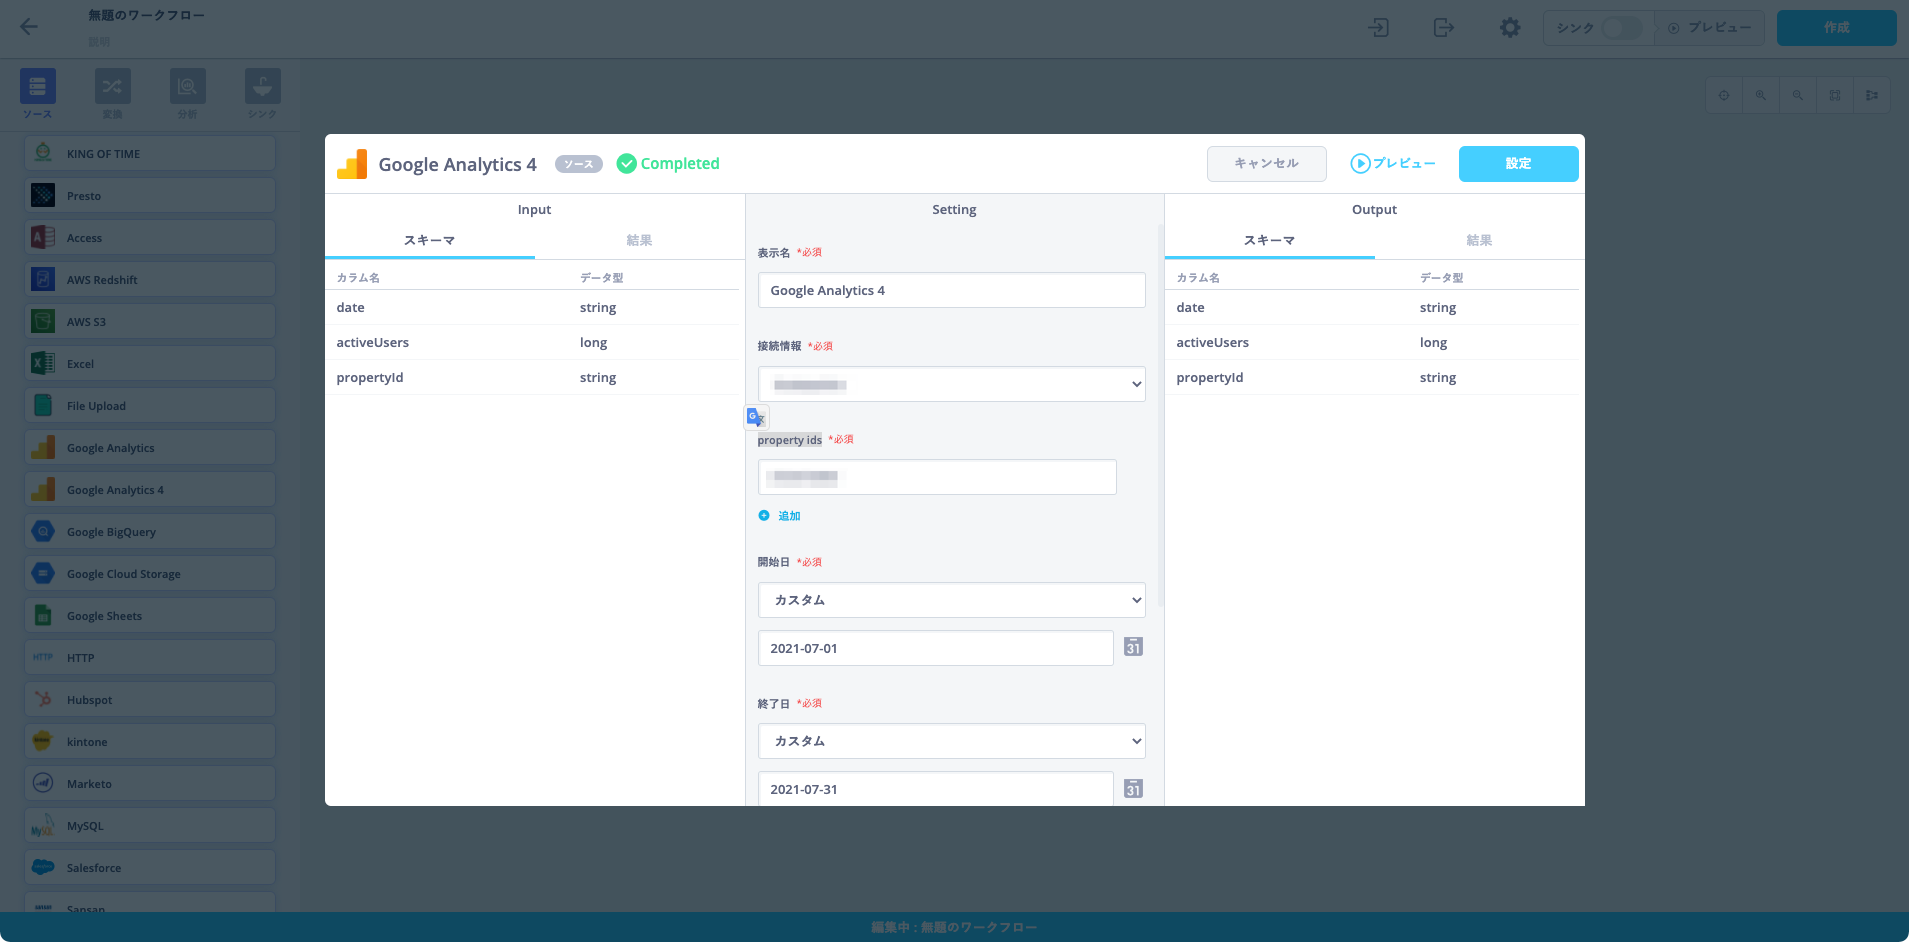Choose Salesforce source

pos(150,867)
